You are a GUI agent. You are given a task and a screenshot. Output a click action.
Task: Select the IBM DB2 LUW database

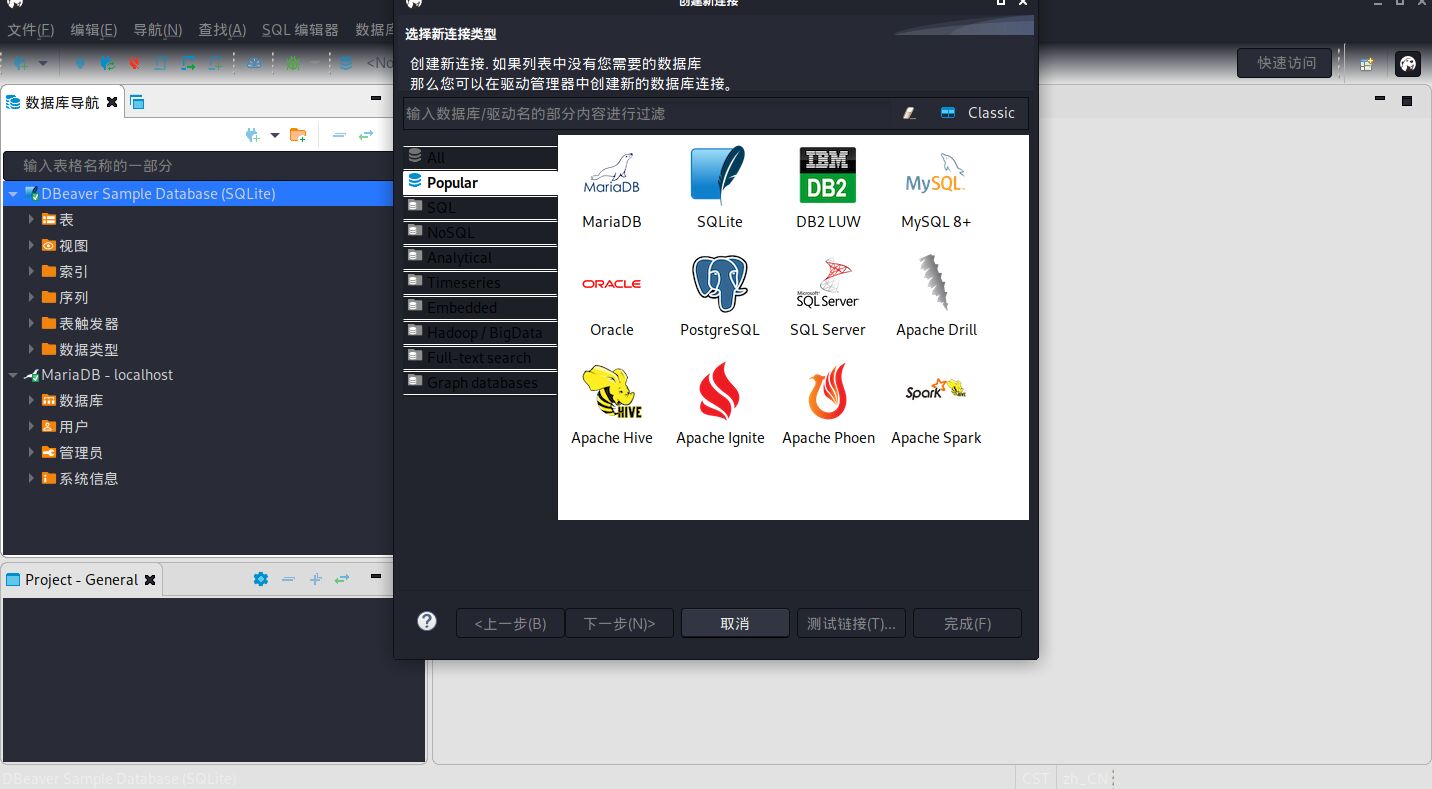click(x=827, y=185)
